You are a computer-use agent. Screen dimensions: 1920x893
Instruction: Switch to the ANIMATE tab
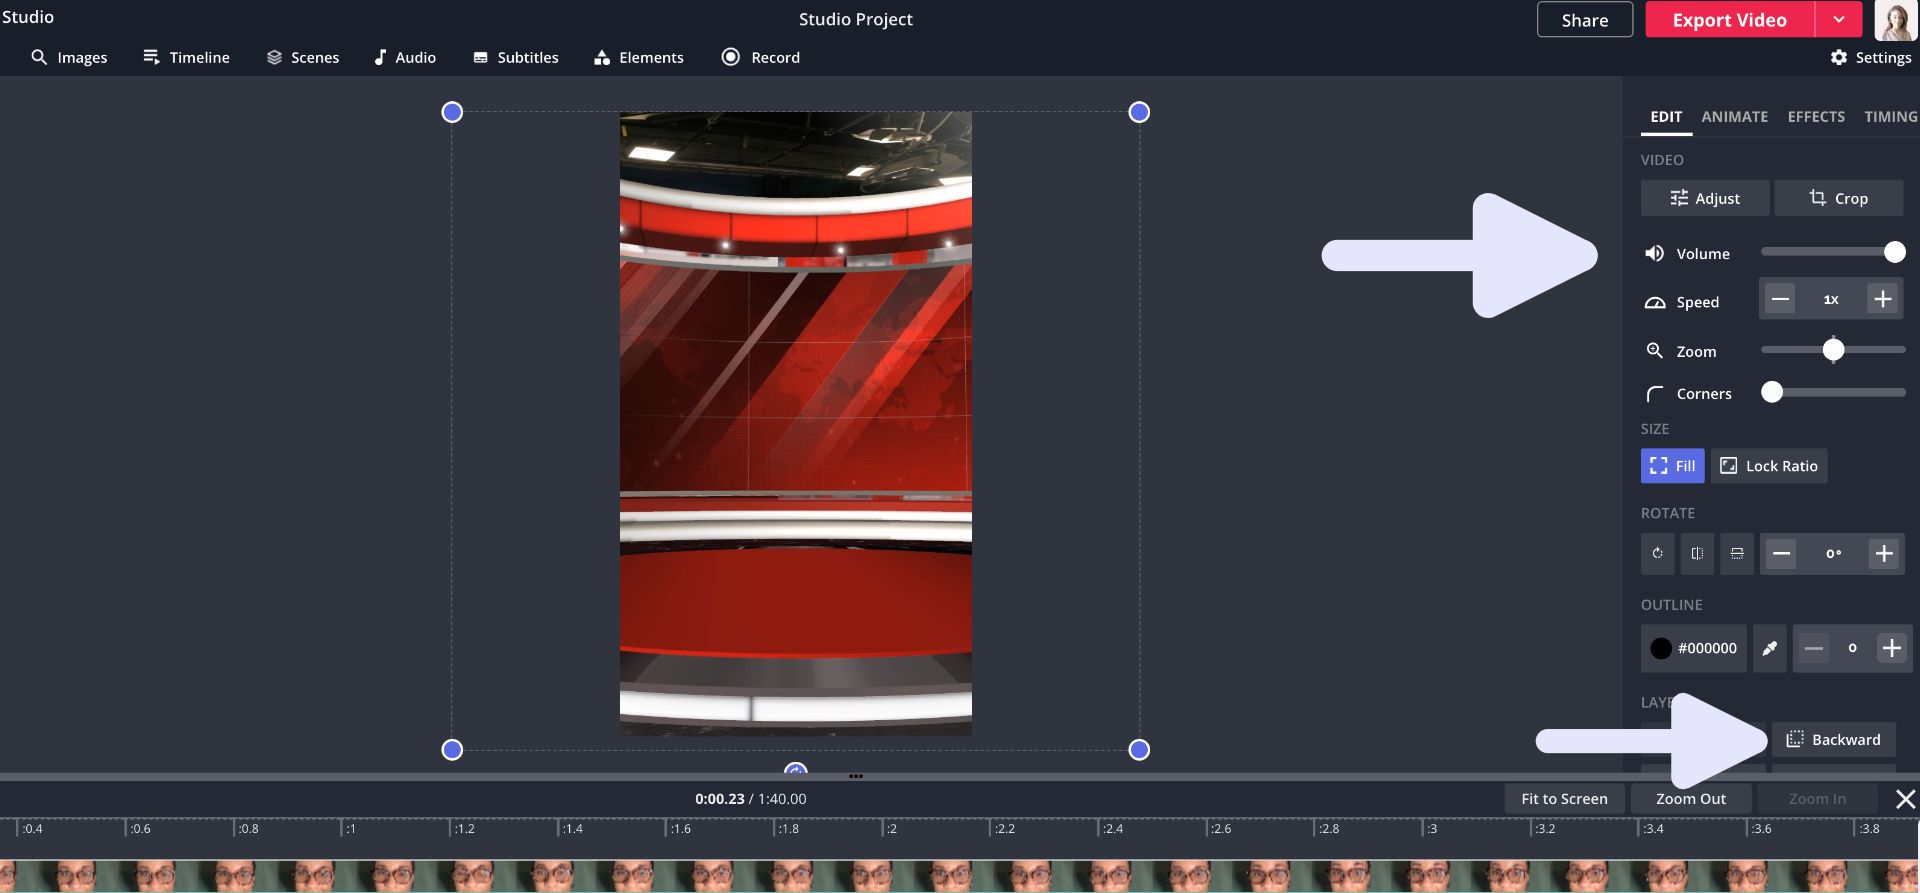(x=1734, y=117)
